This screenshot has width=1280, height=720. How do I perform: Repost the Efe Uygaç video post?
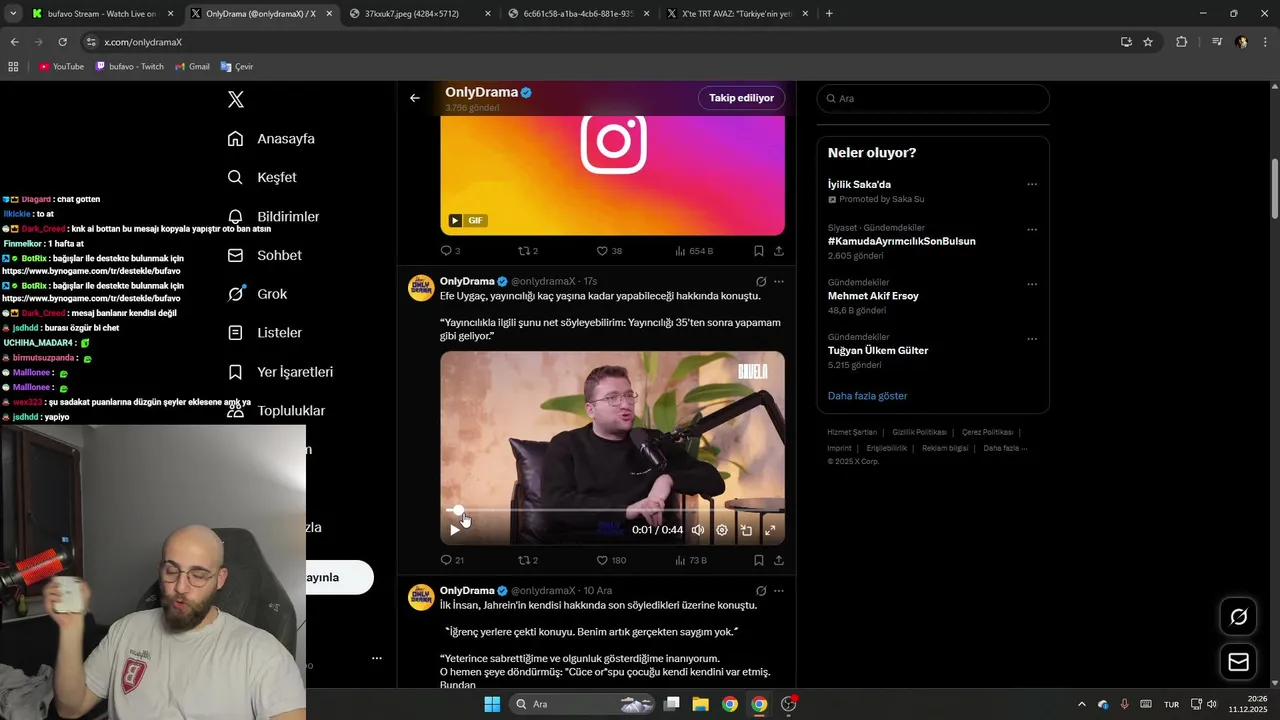527,560
